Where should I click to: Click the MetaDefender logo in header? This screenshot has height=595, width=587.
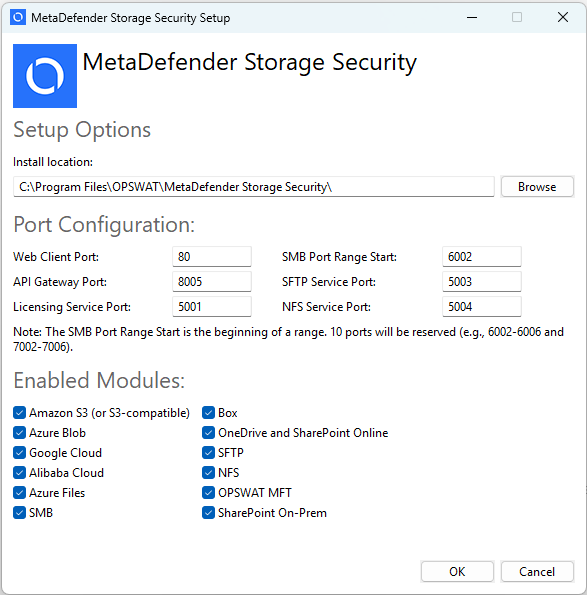[x=45, y=76]
